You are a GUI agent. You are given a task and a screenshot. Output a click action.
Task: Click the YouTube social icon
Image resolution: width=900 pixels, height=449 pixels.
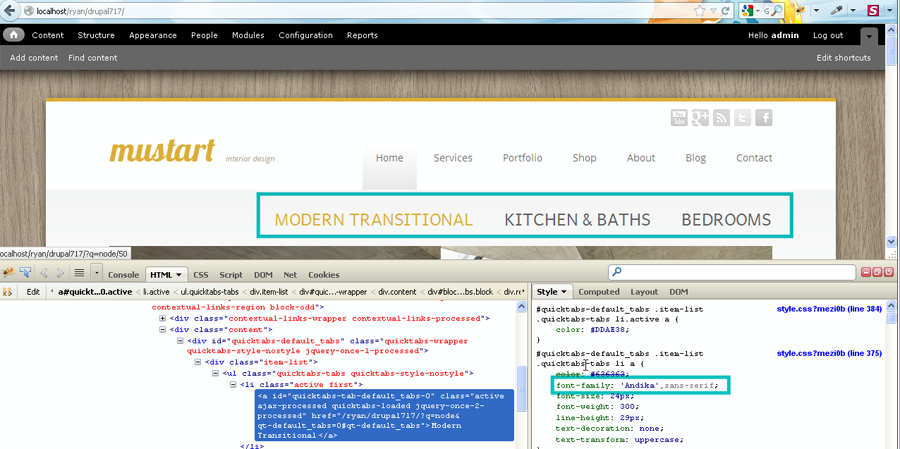point(679,118)
